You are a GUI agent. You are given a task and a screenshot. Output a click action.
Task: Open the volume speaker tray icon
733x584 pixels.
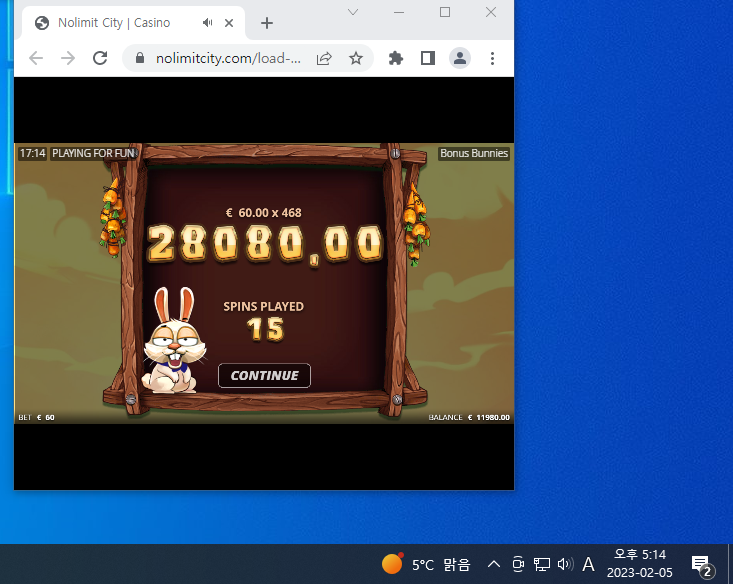click(x=566, y=564)
